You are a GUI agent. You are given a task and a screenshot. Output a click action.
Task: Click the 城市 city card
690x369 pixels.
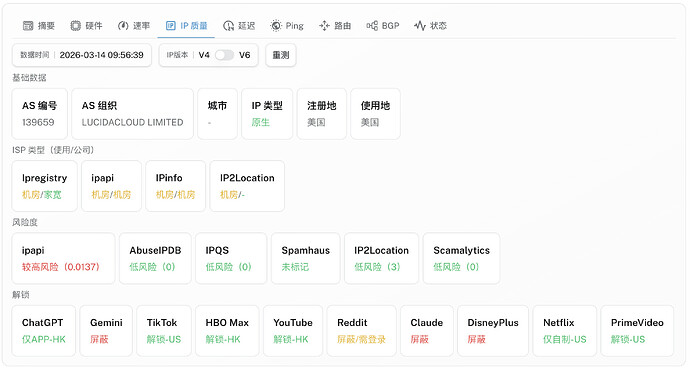pyautogui.click(x=217, y=114)
